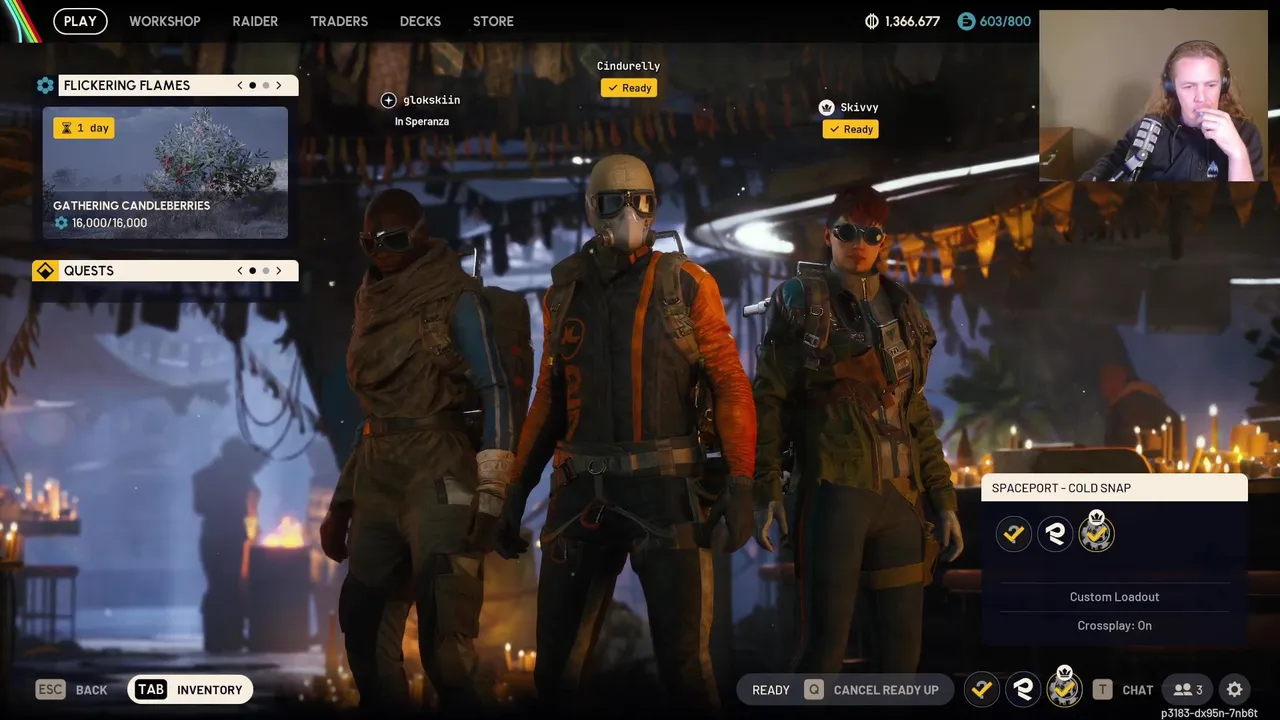Click the crowned ready icon in Spaceport panel
The height and width of the screenshot is (720, 1280).
pyautogui.click(x=1096, y=532)
